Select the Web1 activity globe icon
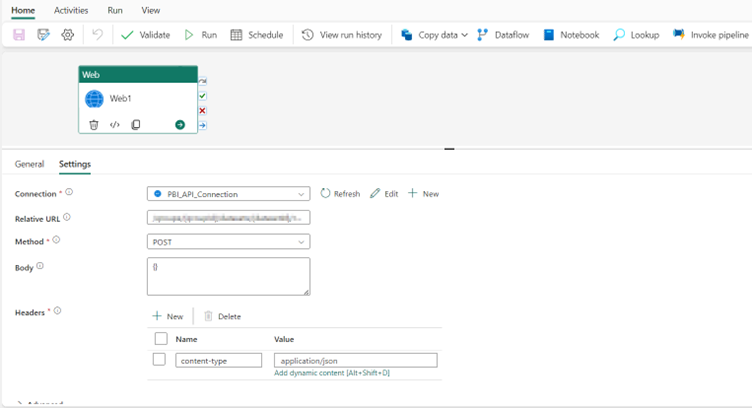 (x=94, y=99)
